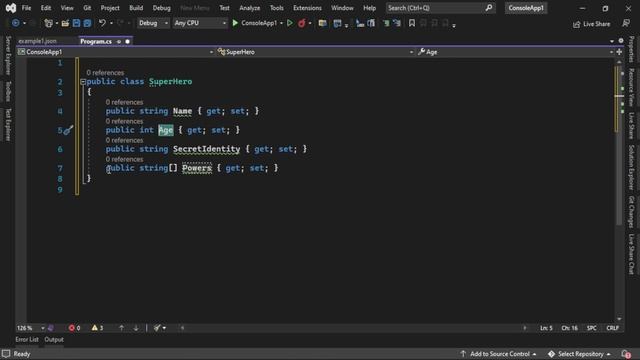The height and width of the screenshot is (360, 640).
Task: Click the Live Share icon
Action: (576, 24)
